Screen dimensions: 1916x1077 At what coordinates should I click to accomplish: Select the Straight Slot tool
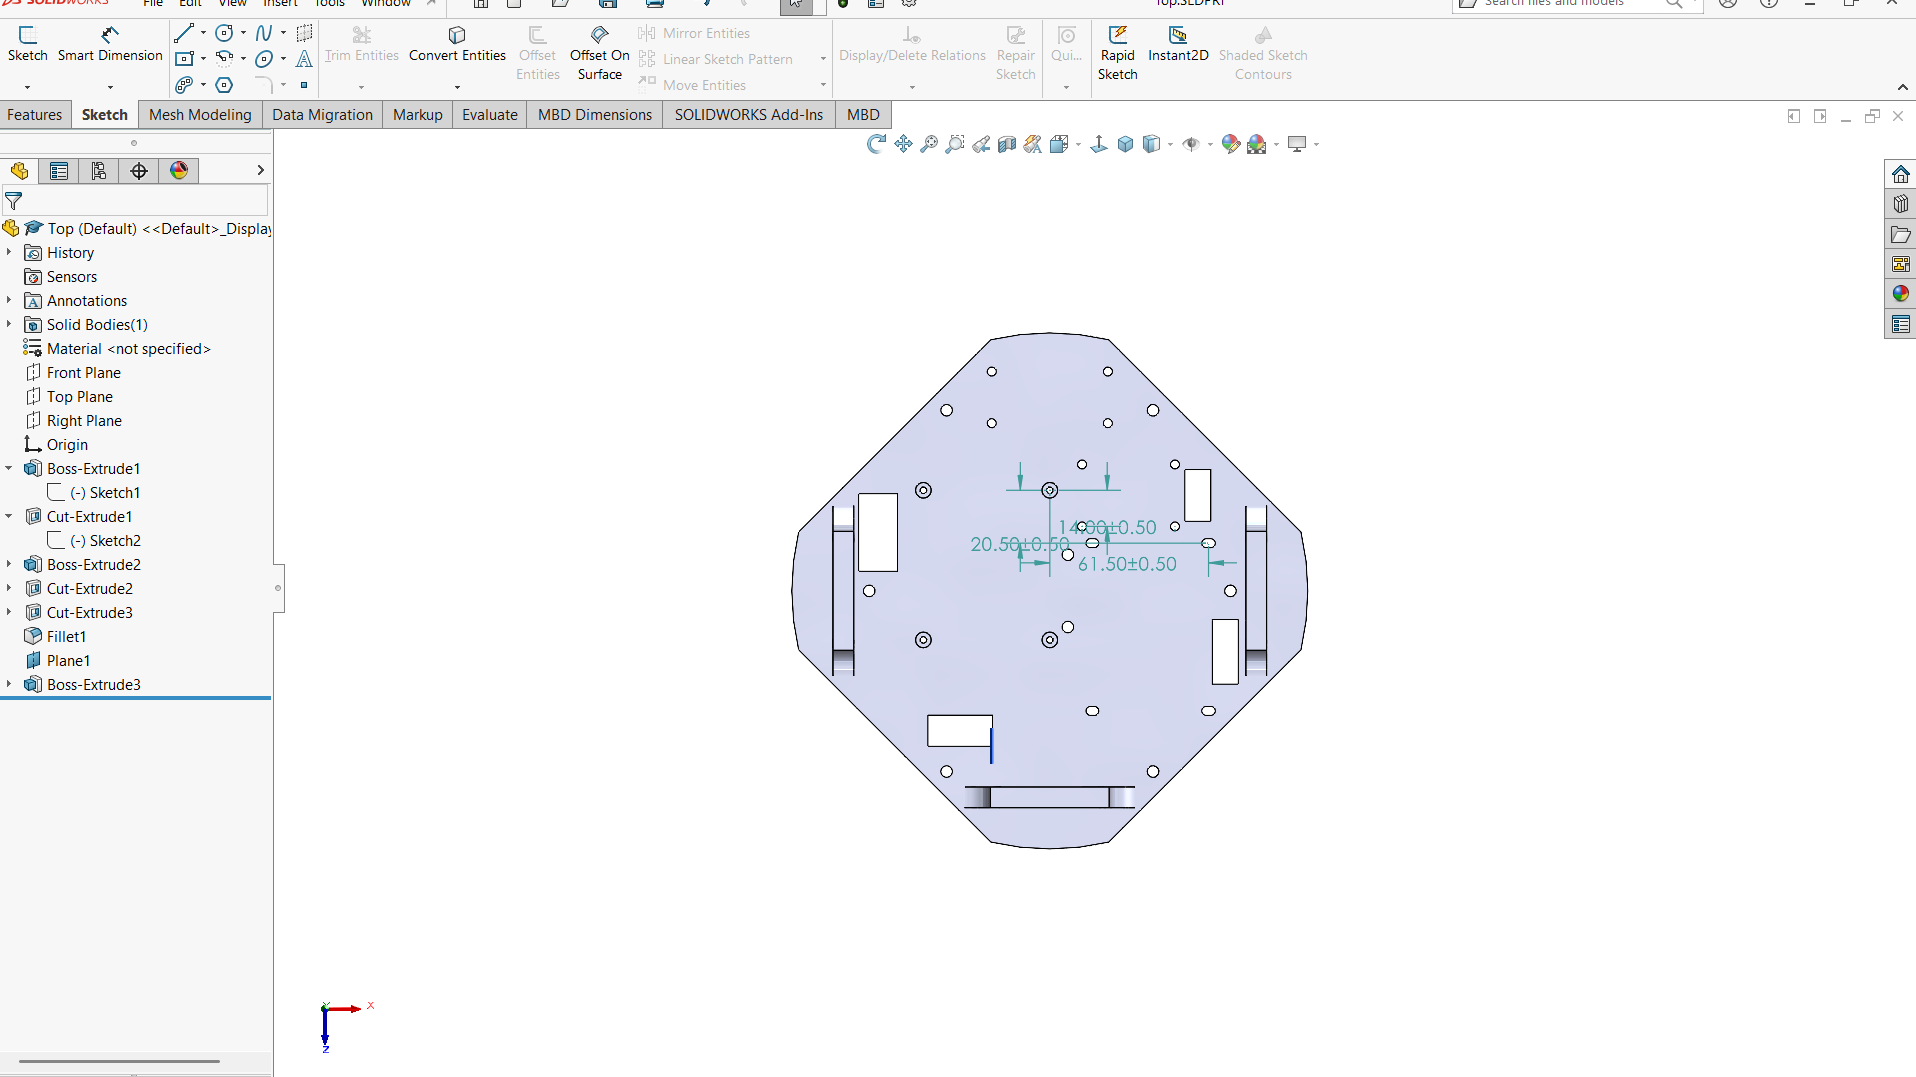184,85
